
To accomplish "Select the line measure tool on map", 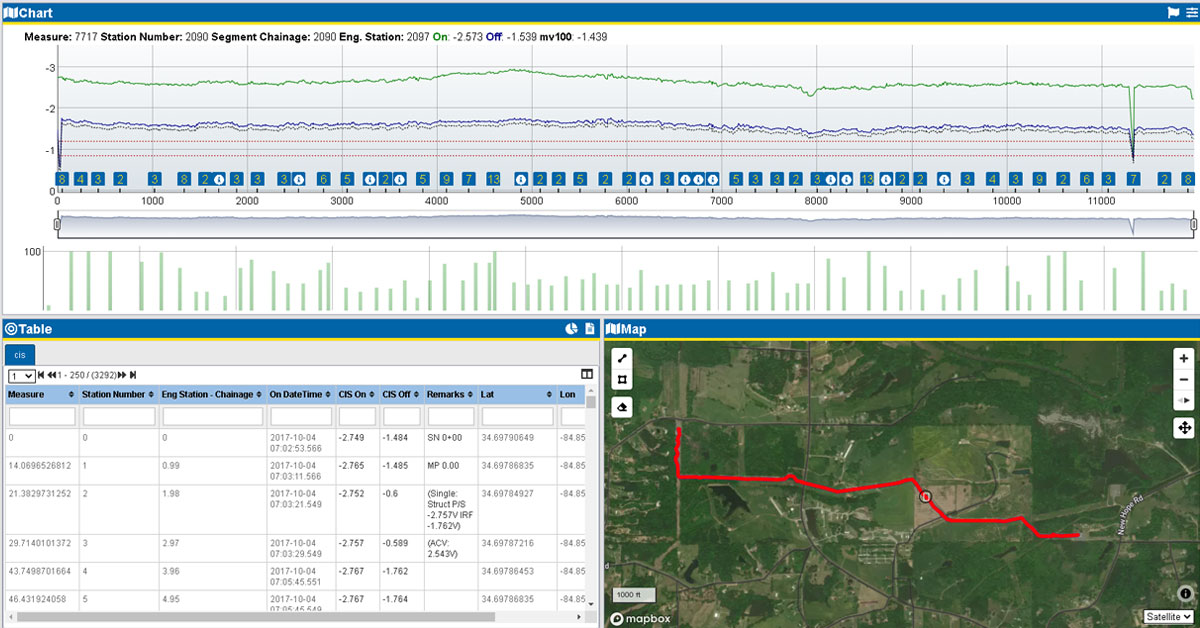I will pyautogui.click(x=622, y=358).
